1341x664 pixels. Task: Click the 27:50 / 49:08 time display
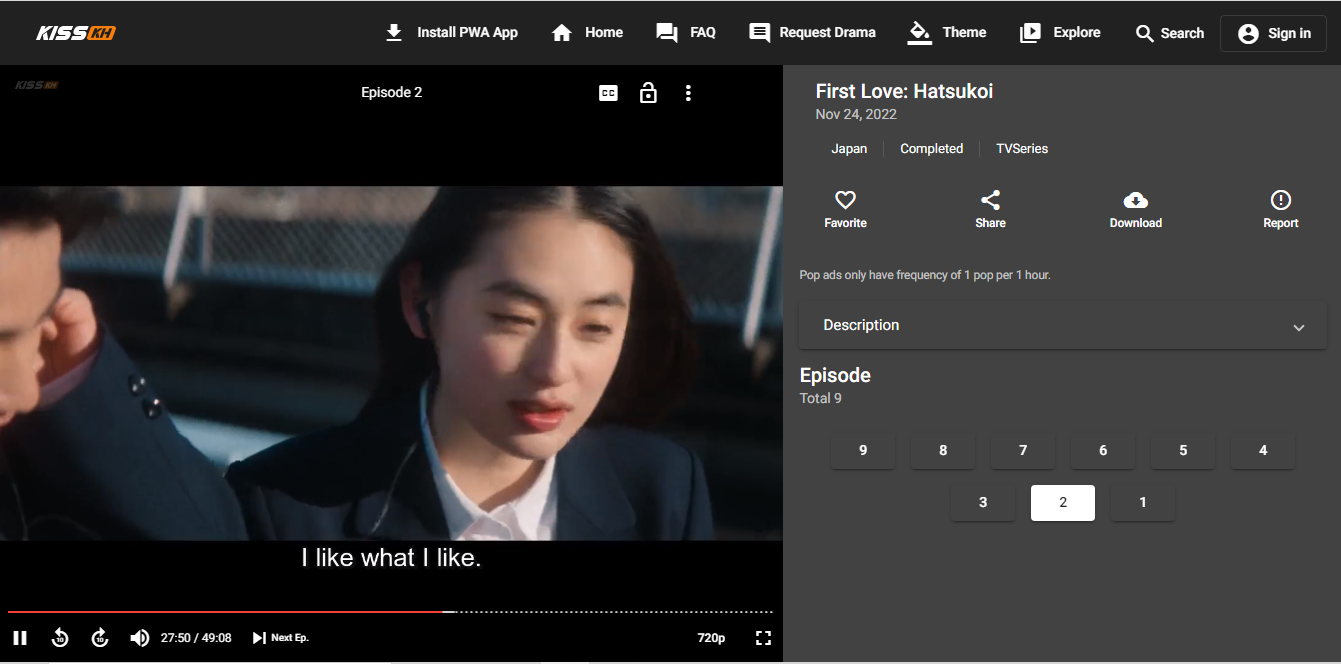(196, 638)
